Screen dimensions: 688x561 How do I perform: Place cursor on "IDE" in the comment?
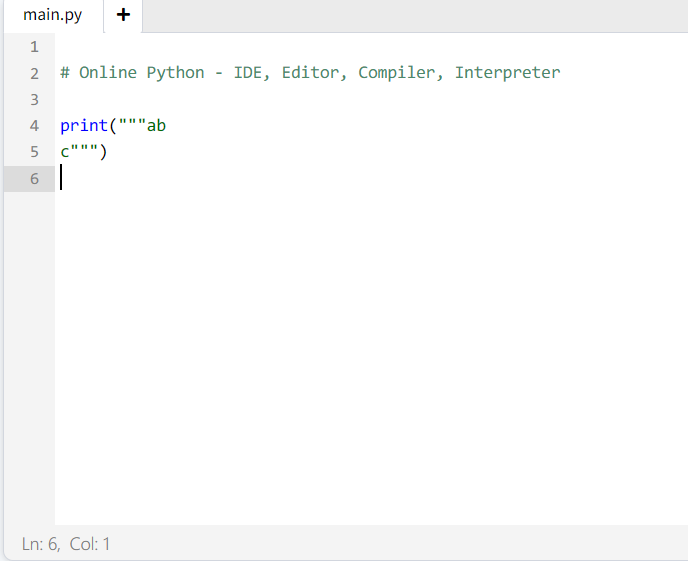click(x=247, y=73)
